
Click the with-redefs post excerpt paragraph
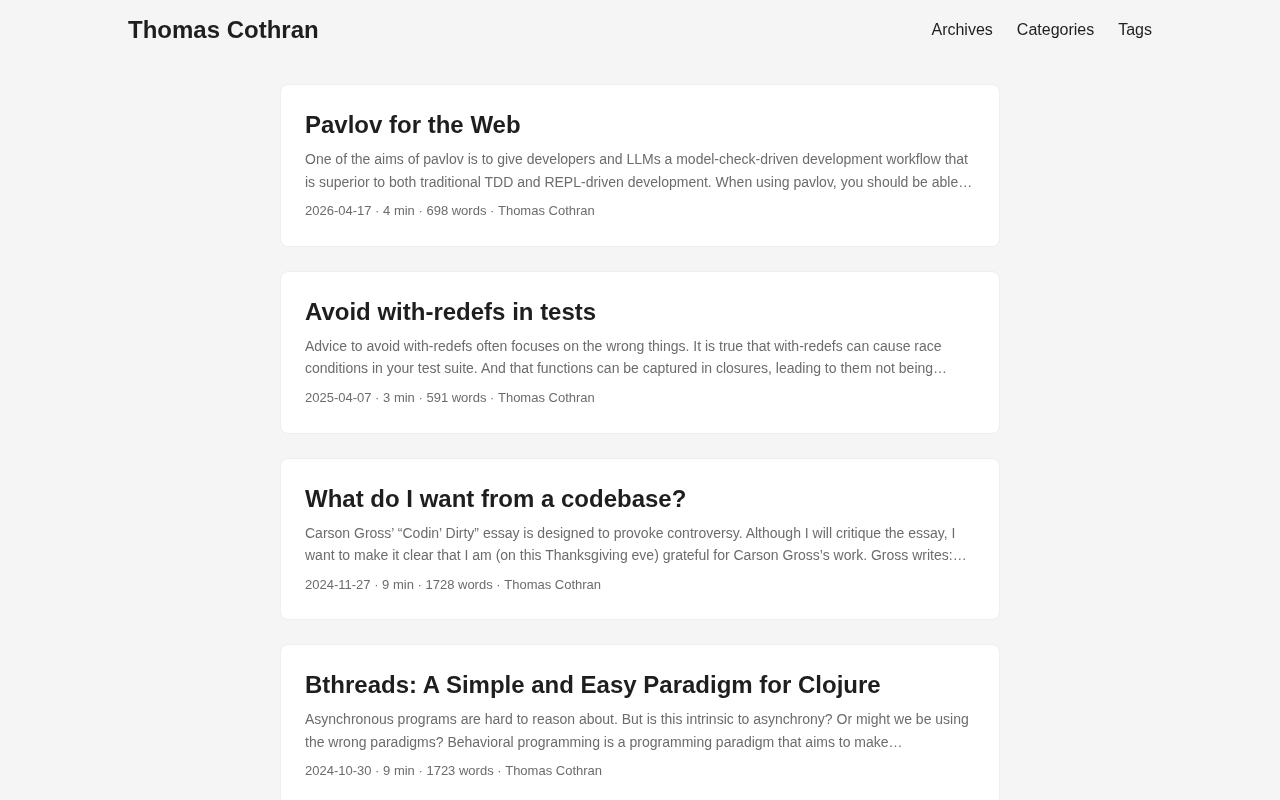coord(626,357)
